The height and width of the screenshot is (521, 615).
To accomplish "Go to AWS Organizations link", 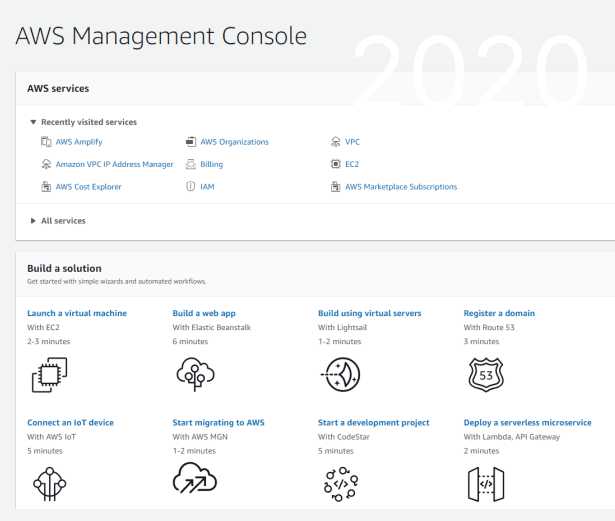I will pos(235,142).
